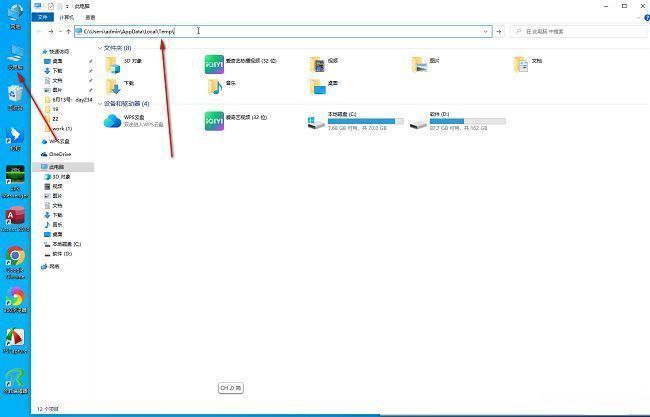
Task: Select 网络 in the navigation pane
Action: pyautogui.click(x=53, y=266)
